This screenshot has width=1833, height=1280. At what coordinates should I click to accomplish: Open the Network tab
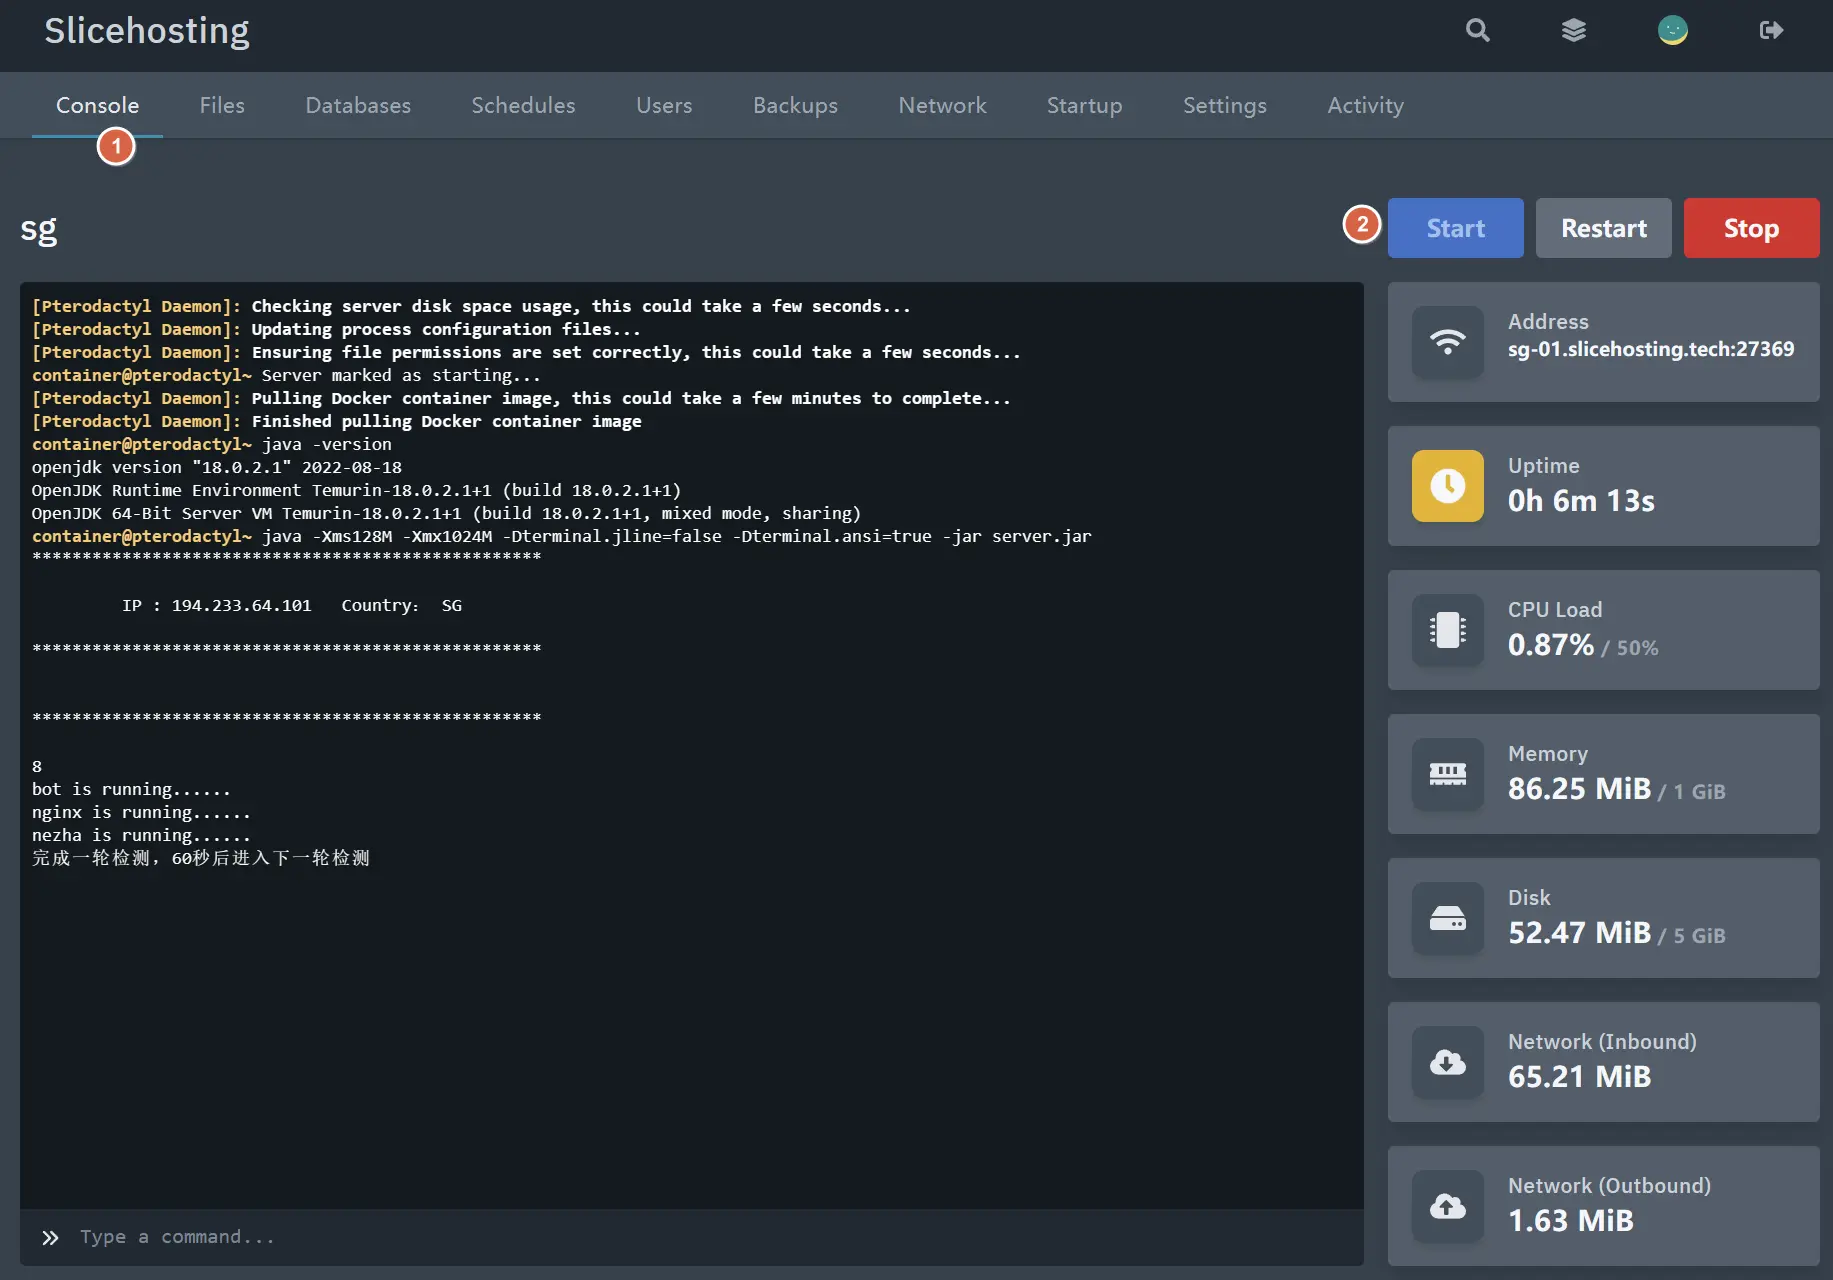coord(942,105)
